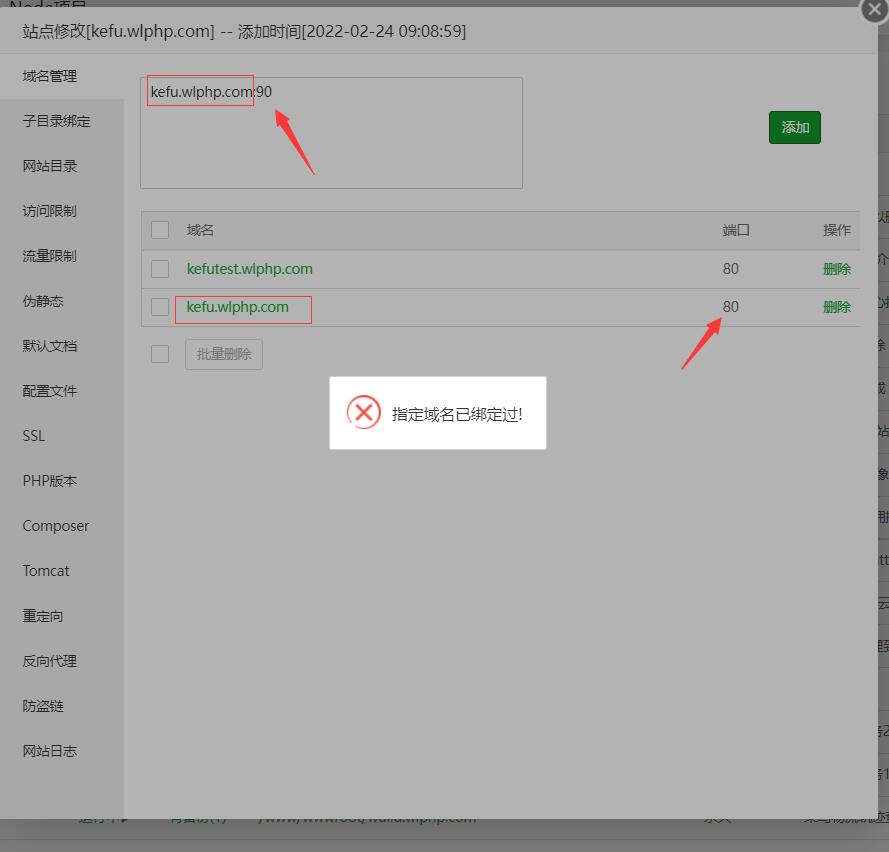The width and height of the screenshot is (889, 852).
Task: Open the SSL settings tab
Action: click(34, 436)
